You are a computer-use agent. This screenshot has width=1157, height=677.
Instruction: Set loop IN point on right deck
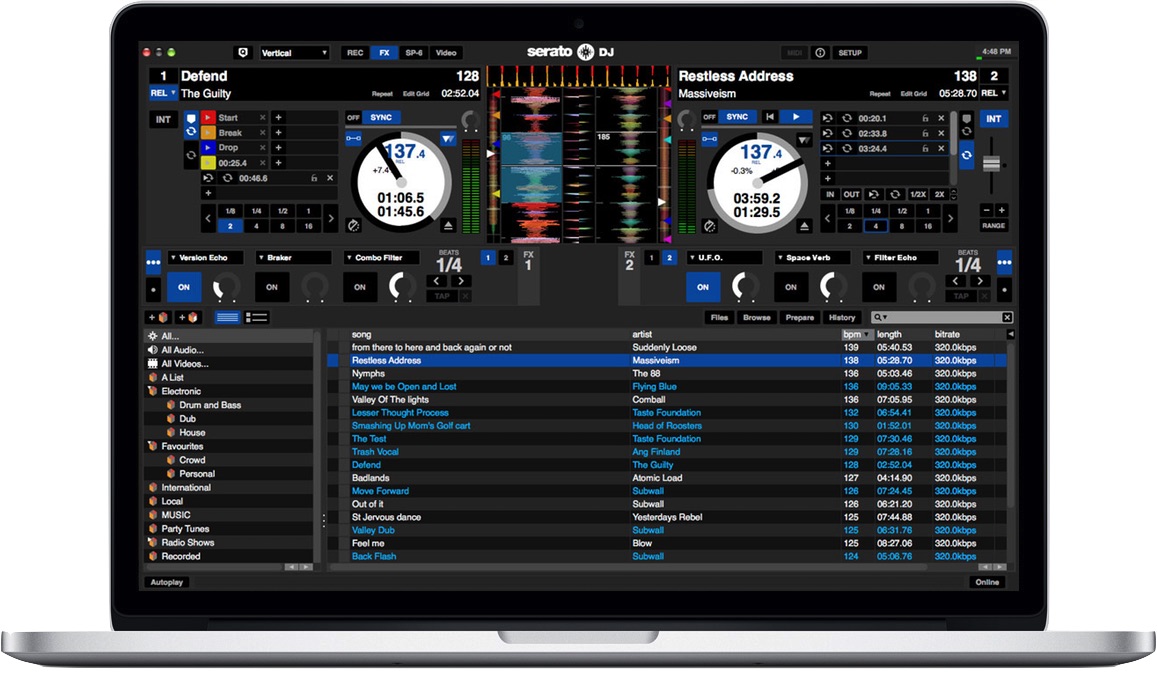point(830,194)
